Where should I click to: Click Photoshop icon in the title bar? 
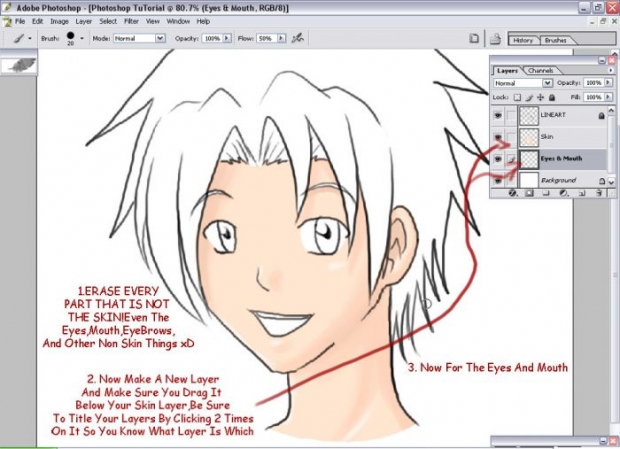click(x=7, y=8)
